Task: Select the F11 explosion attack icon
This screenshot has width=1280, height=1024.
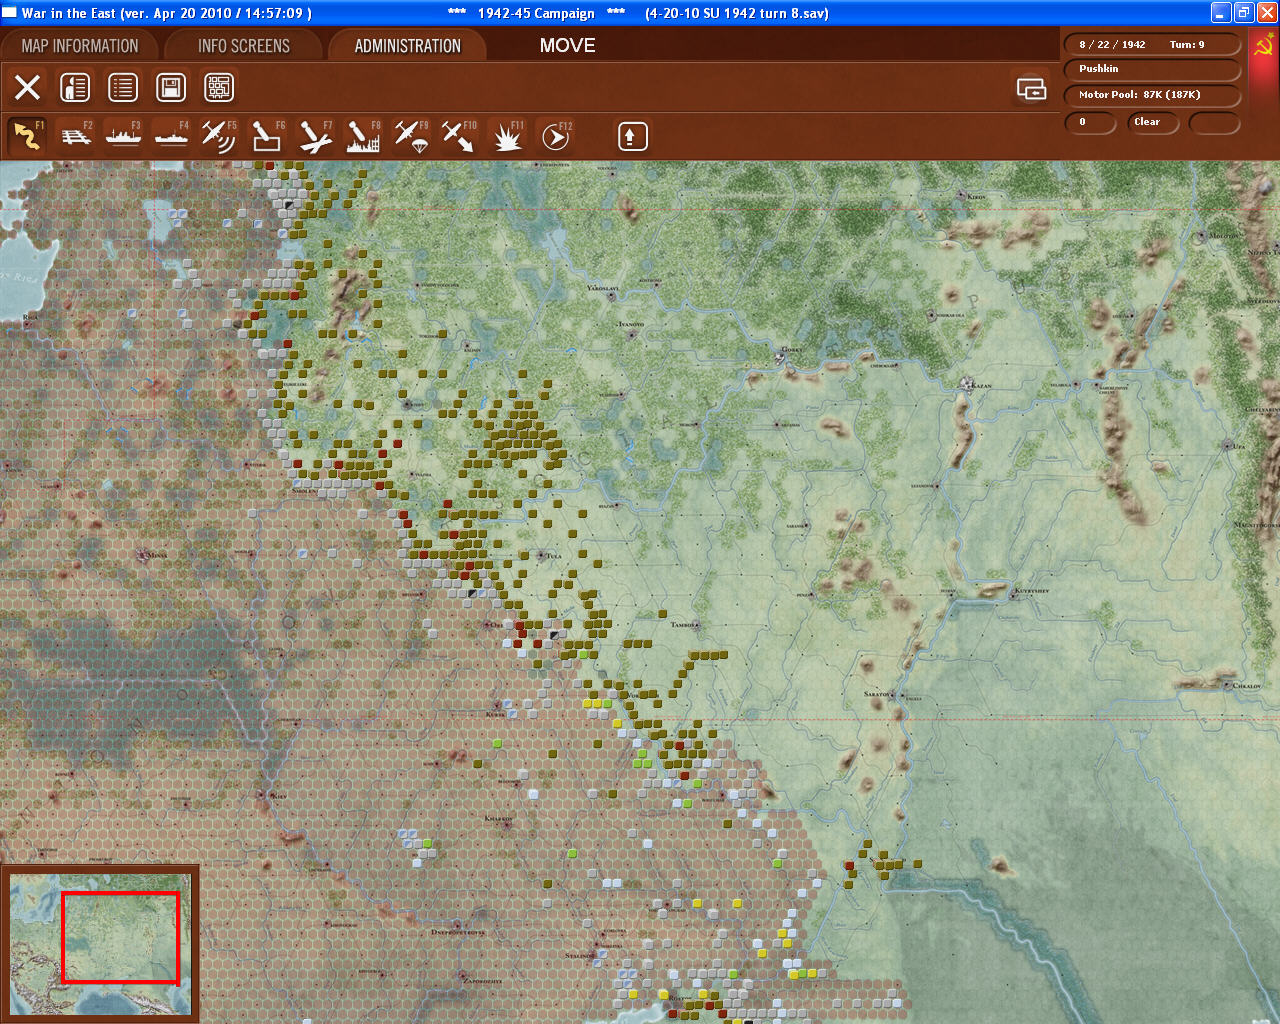Action: (x=507, y=136)
